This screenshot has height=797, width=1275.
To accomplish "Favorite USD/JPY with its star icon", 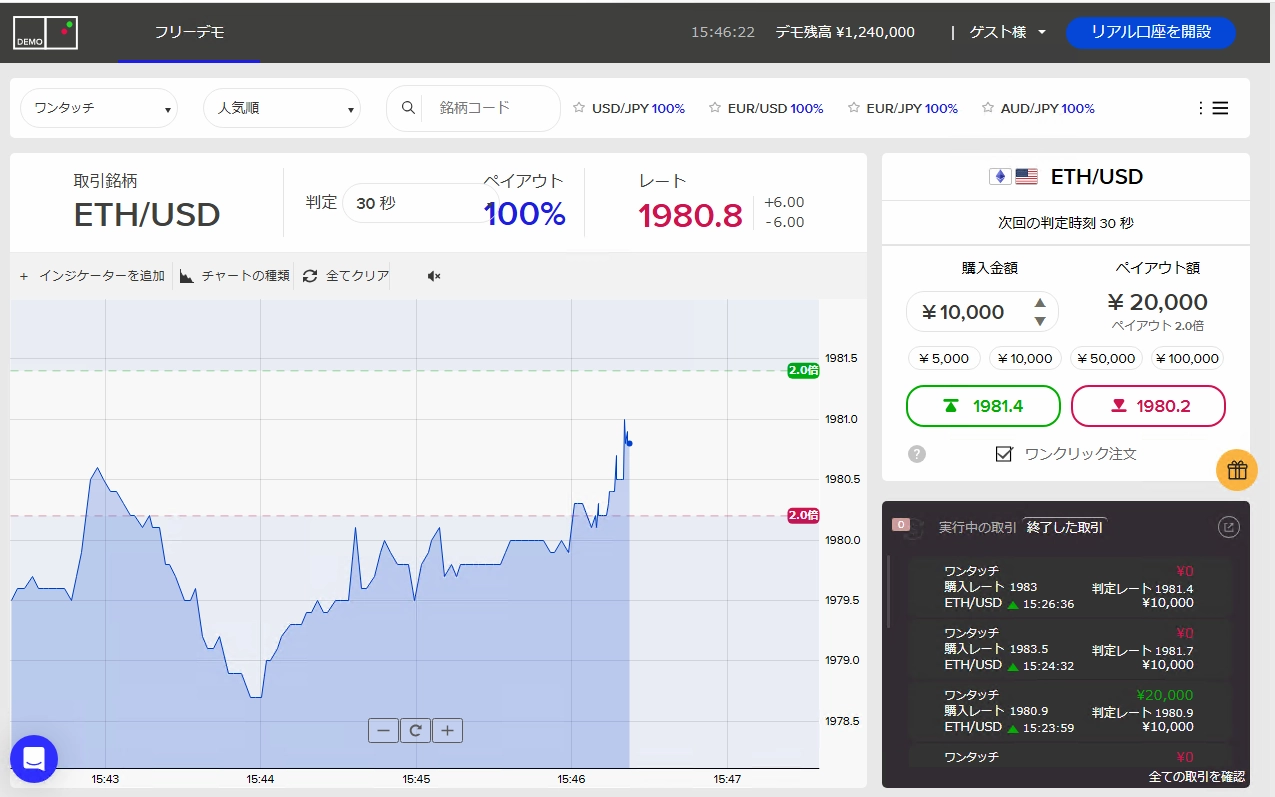I will point(579,108).
